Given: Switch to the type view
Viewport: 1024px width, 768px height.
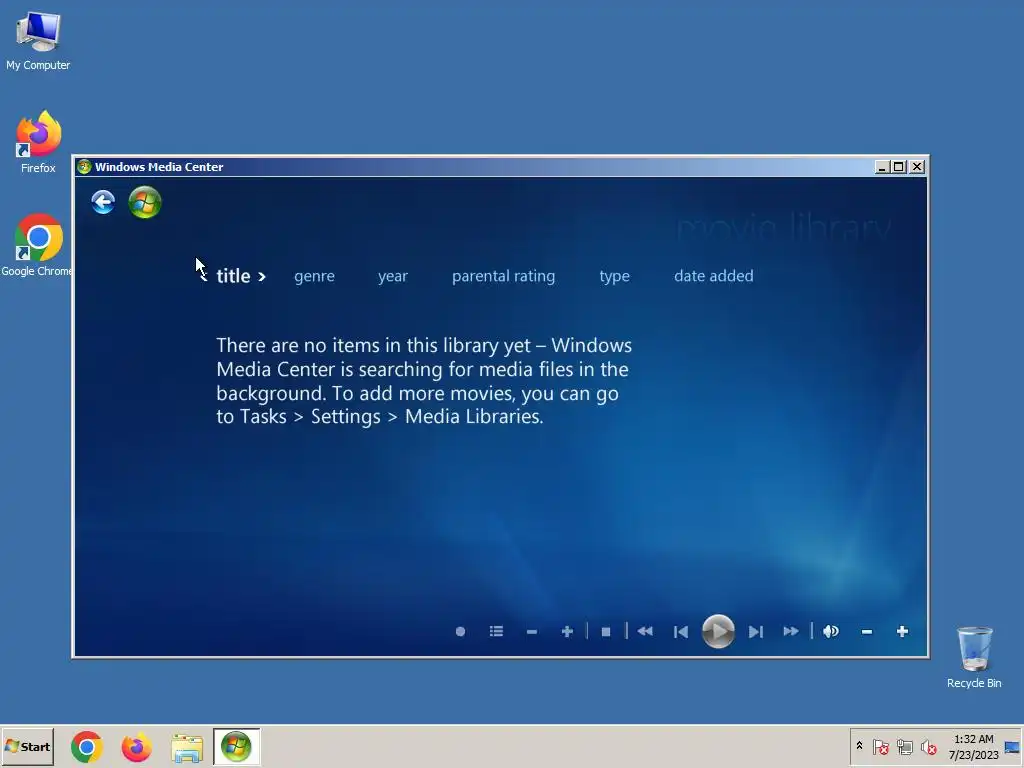Looking at the screenshot, I should pyautogui.click(x=615, y=276).
